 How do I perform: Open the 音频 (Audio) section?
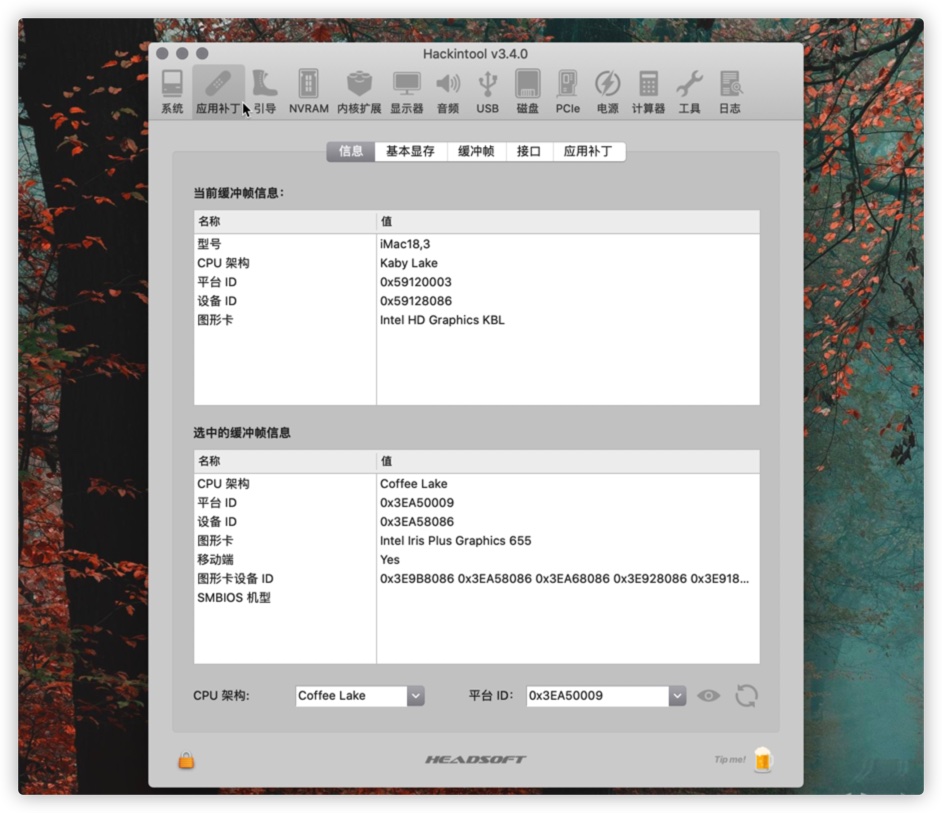coord(447,90)
